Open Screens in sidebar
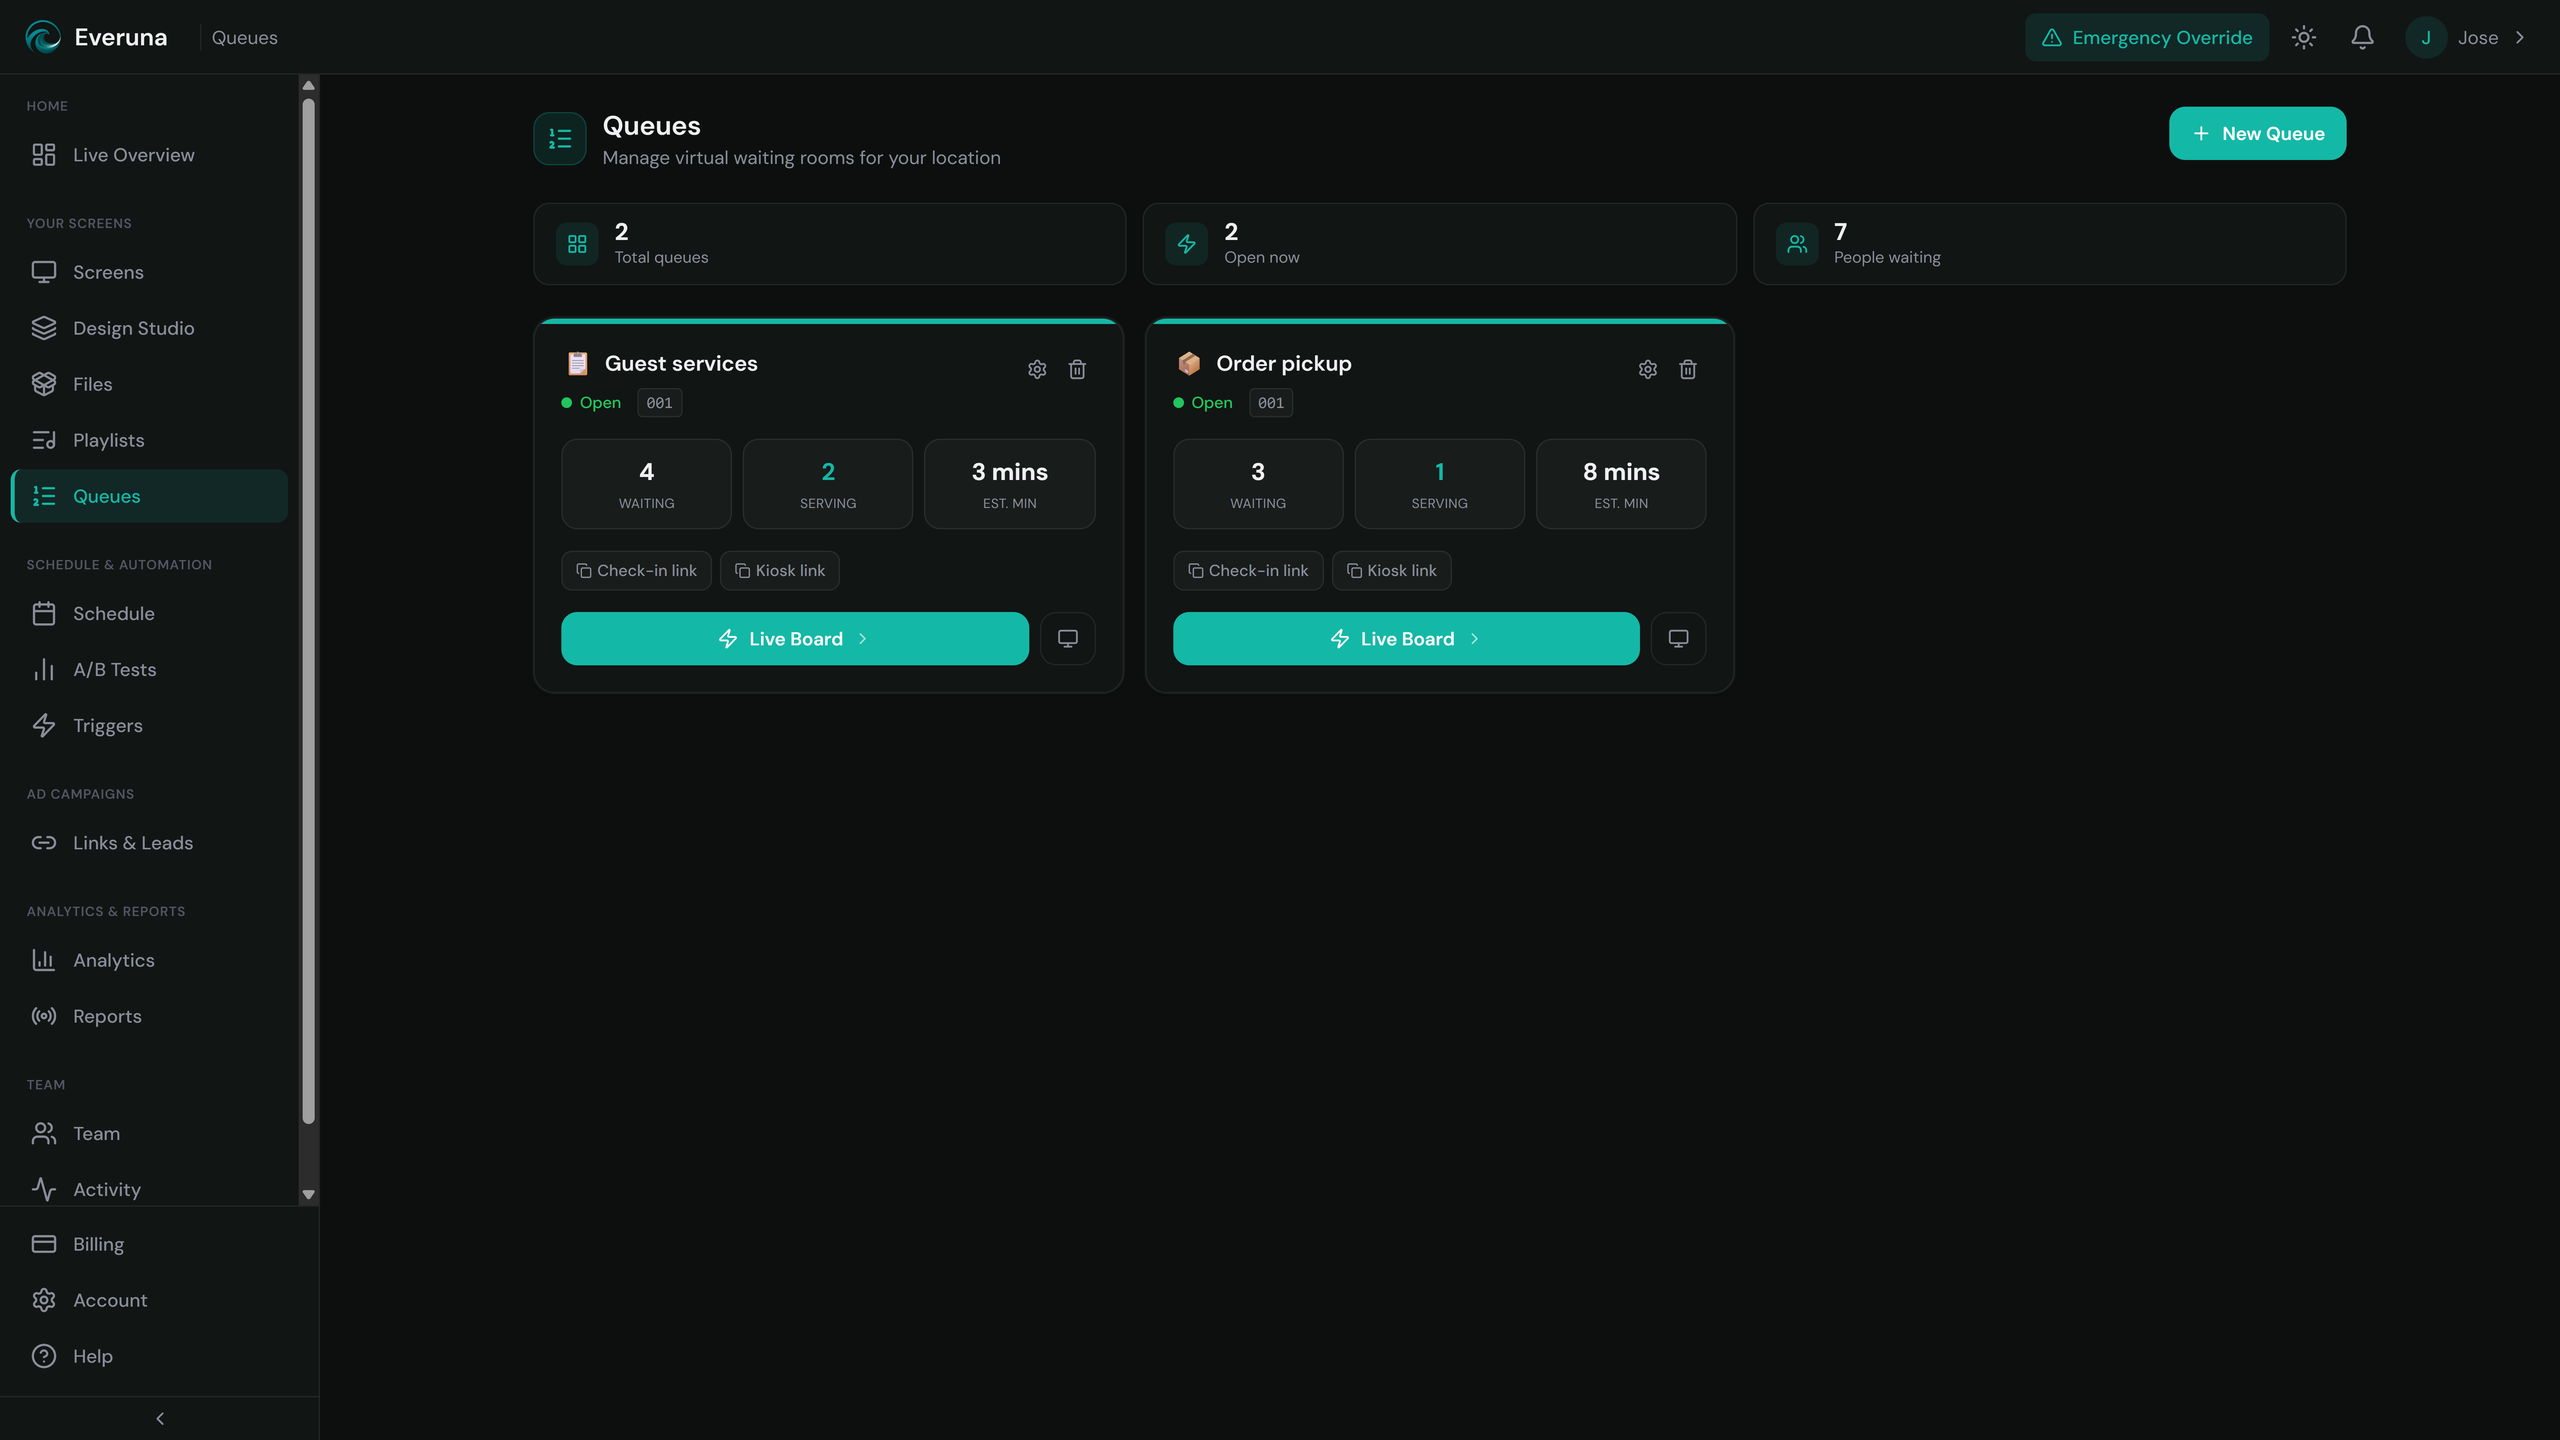Viewport: 2560px width, 1440px height. [150, 272]
